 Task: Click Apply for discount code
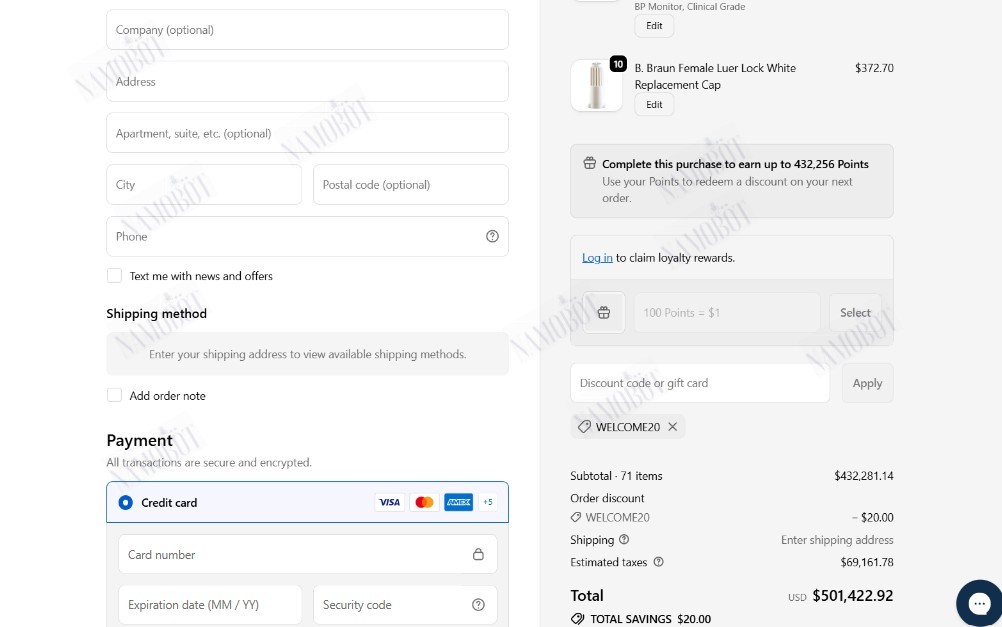coord(867,383)
